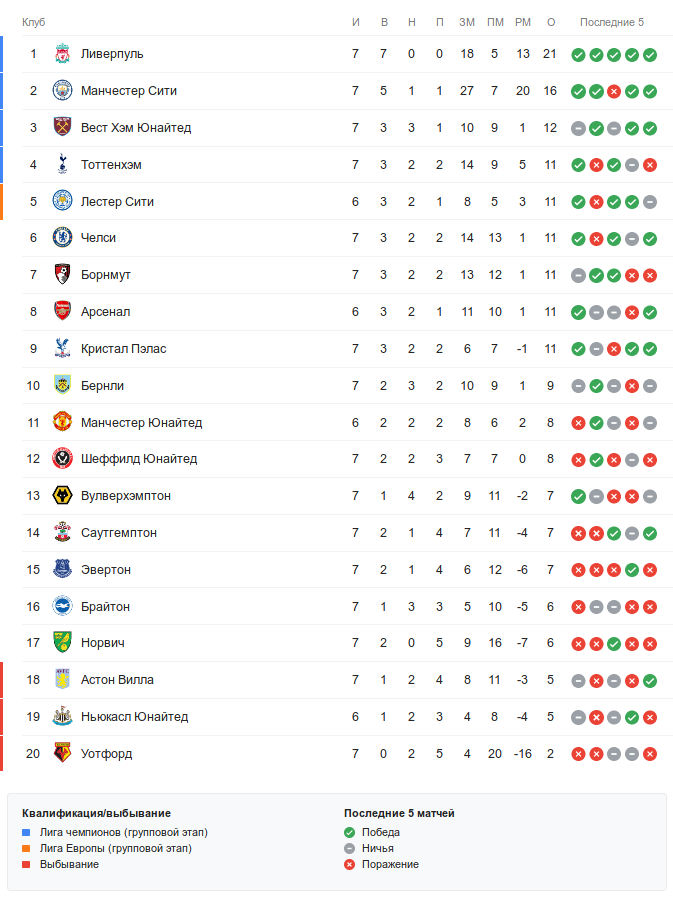Click the Wolverhampton club crest icon
Viewport: 673px width, 897px height.
pos(62,496)
